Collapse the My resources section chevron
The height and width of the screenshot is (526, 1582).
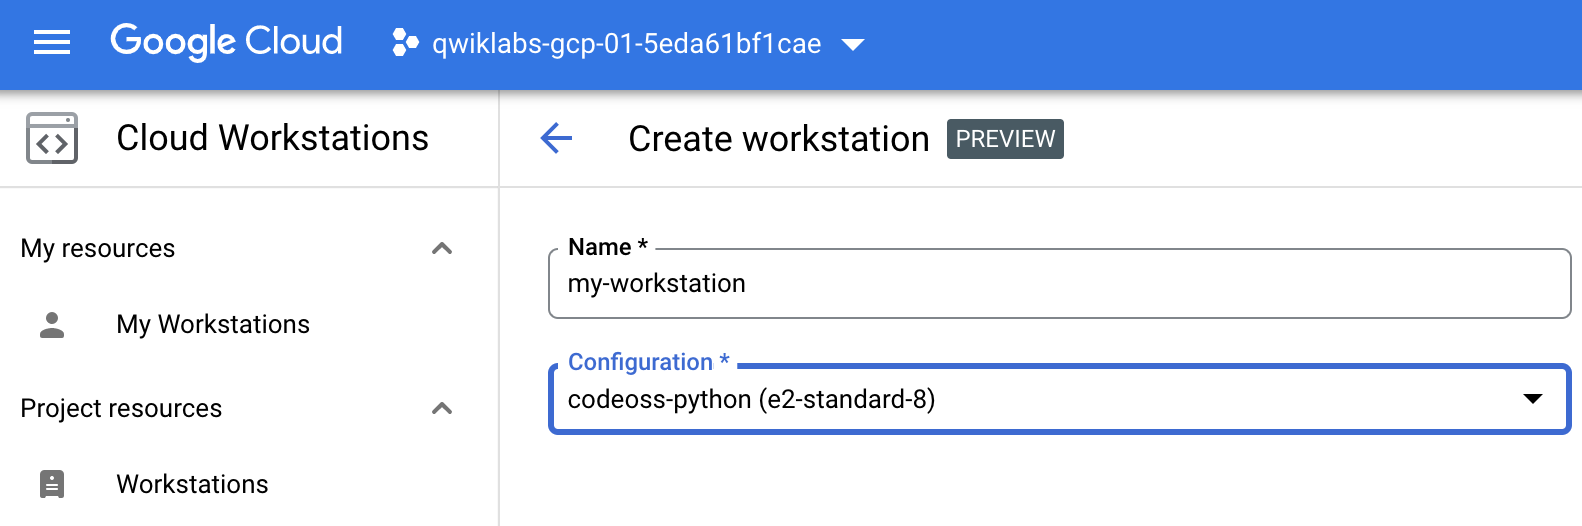(442, 248)
